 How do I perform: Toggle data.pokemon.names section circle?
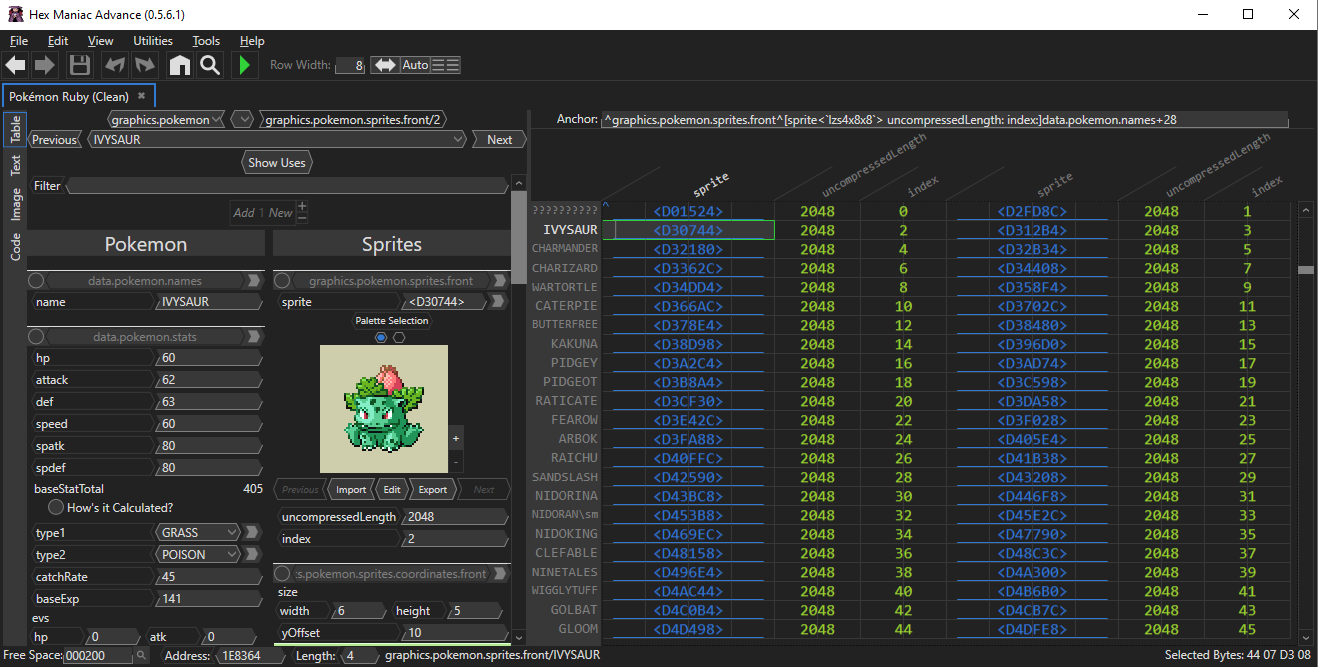coord(36,281)
